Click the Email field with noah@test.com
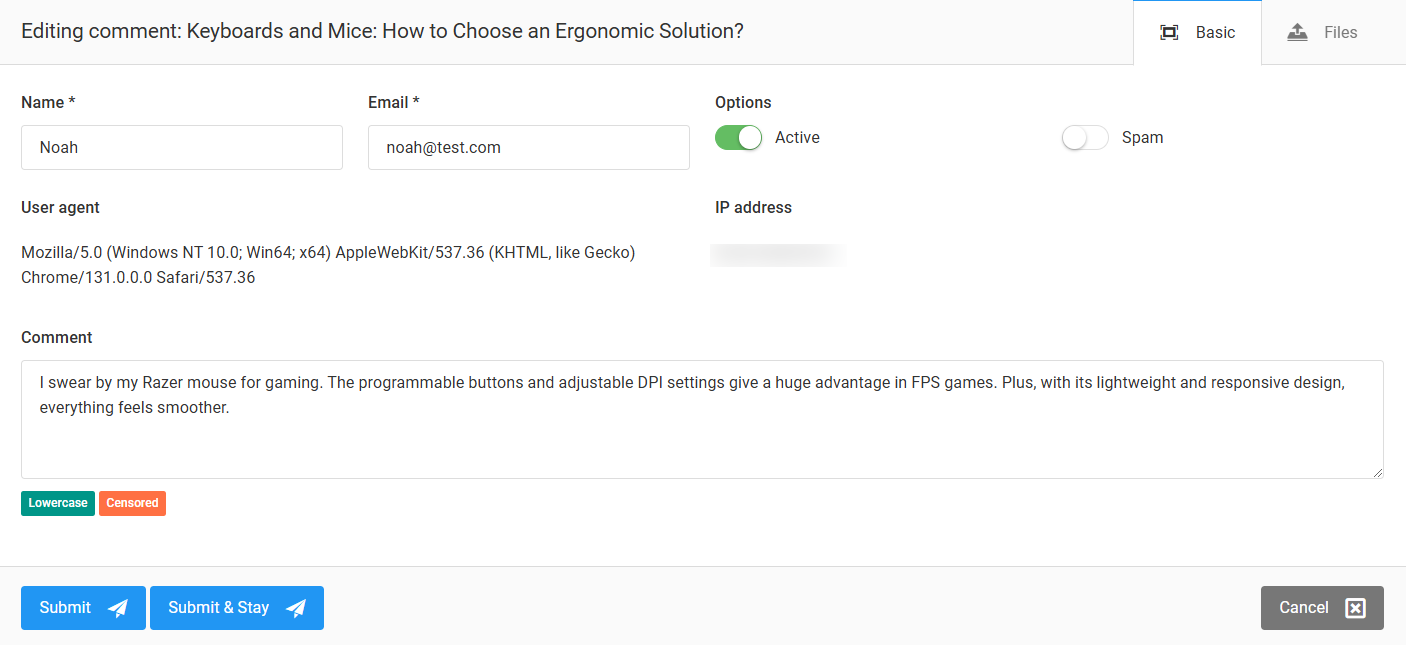The height and width of the screenshot is (645, 1406). [x=529, y=147]
